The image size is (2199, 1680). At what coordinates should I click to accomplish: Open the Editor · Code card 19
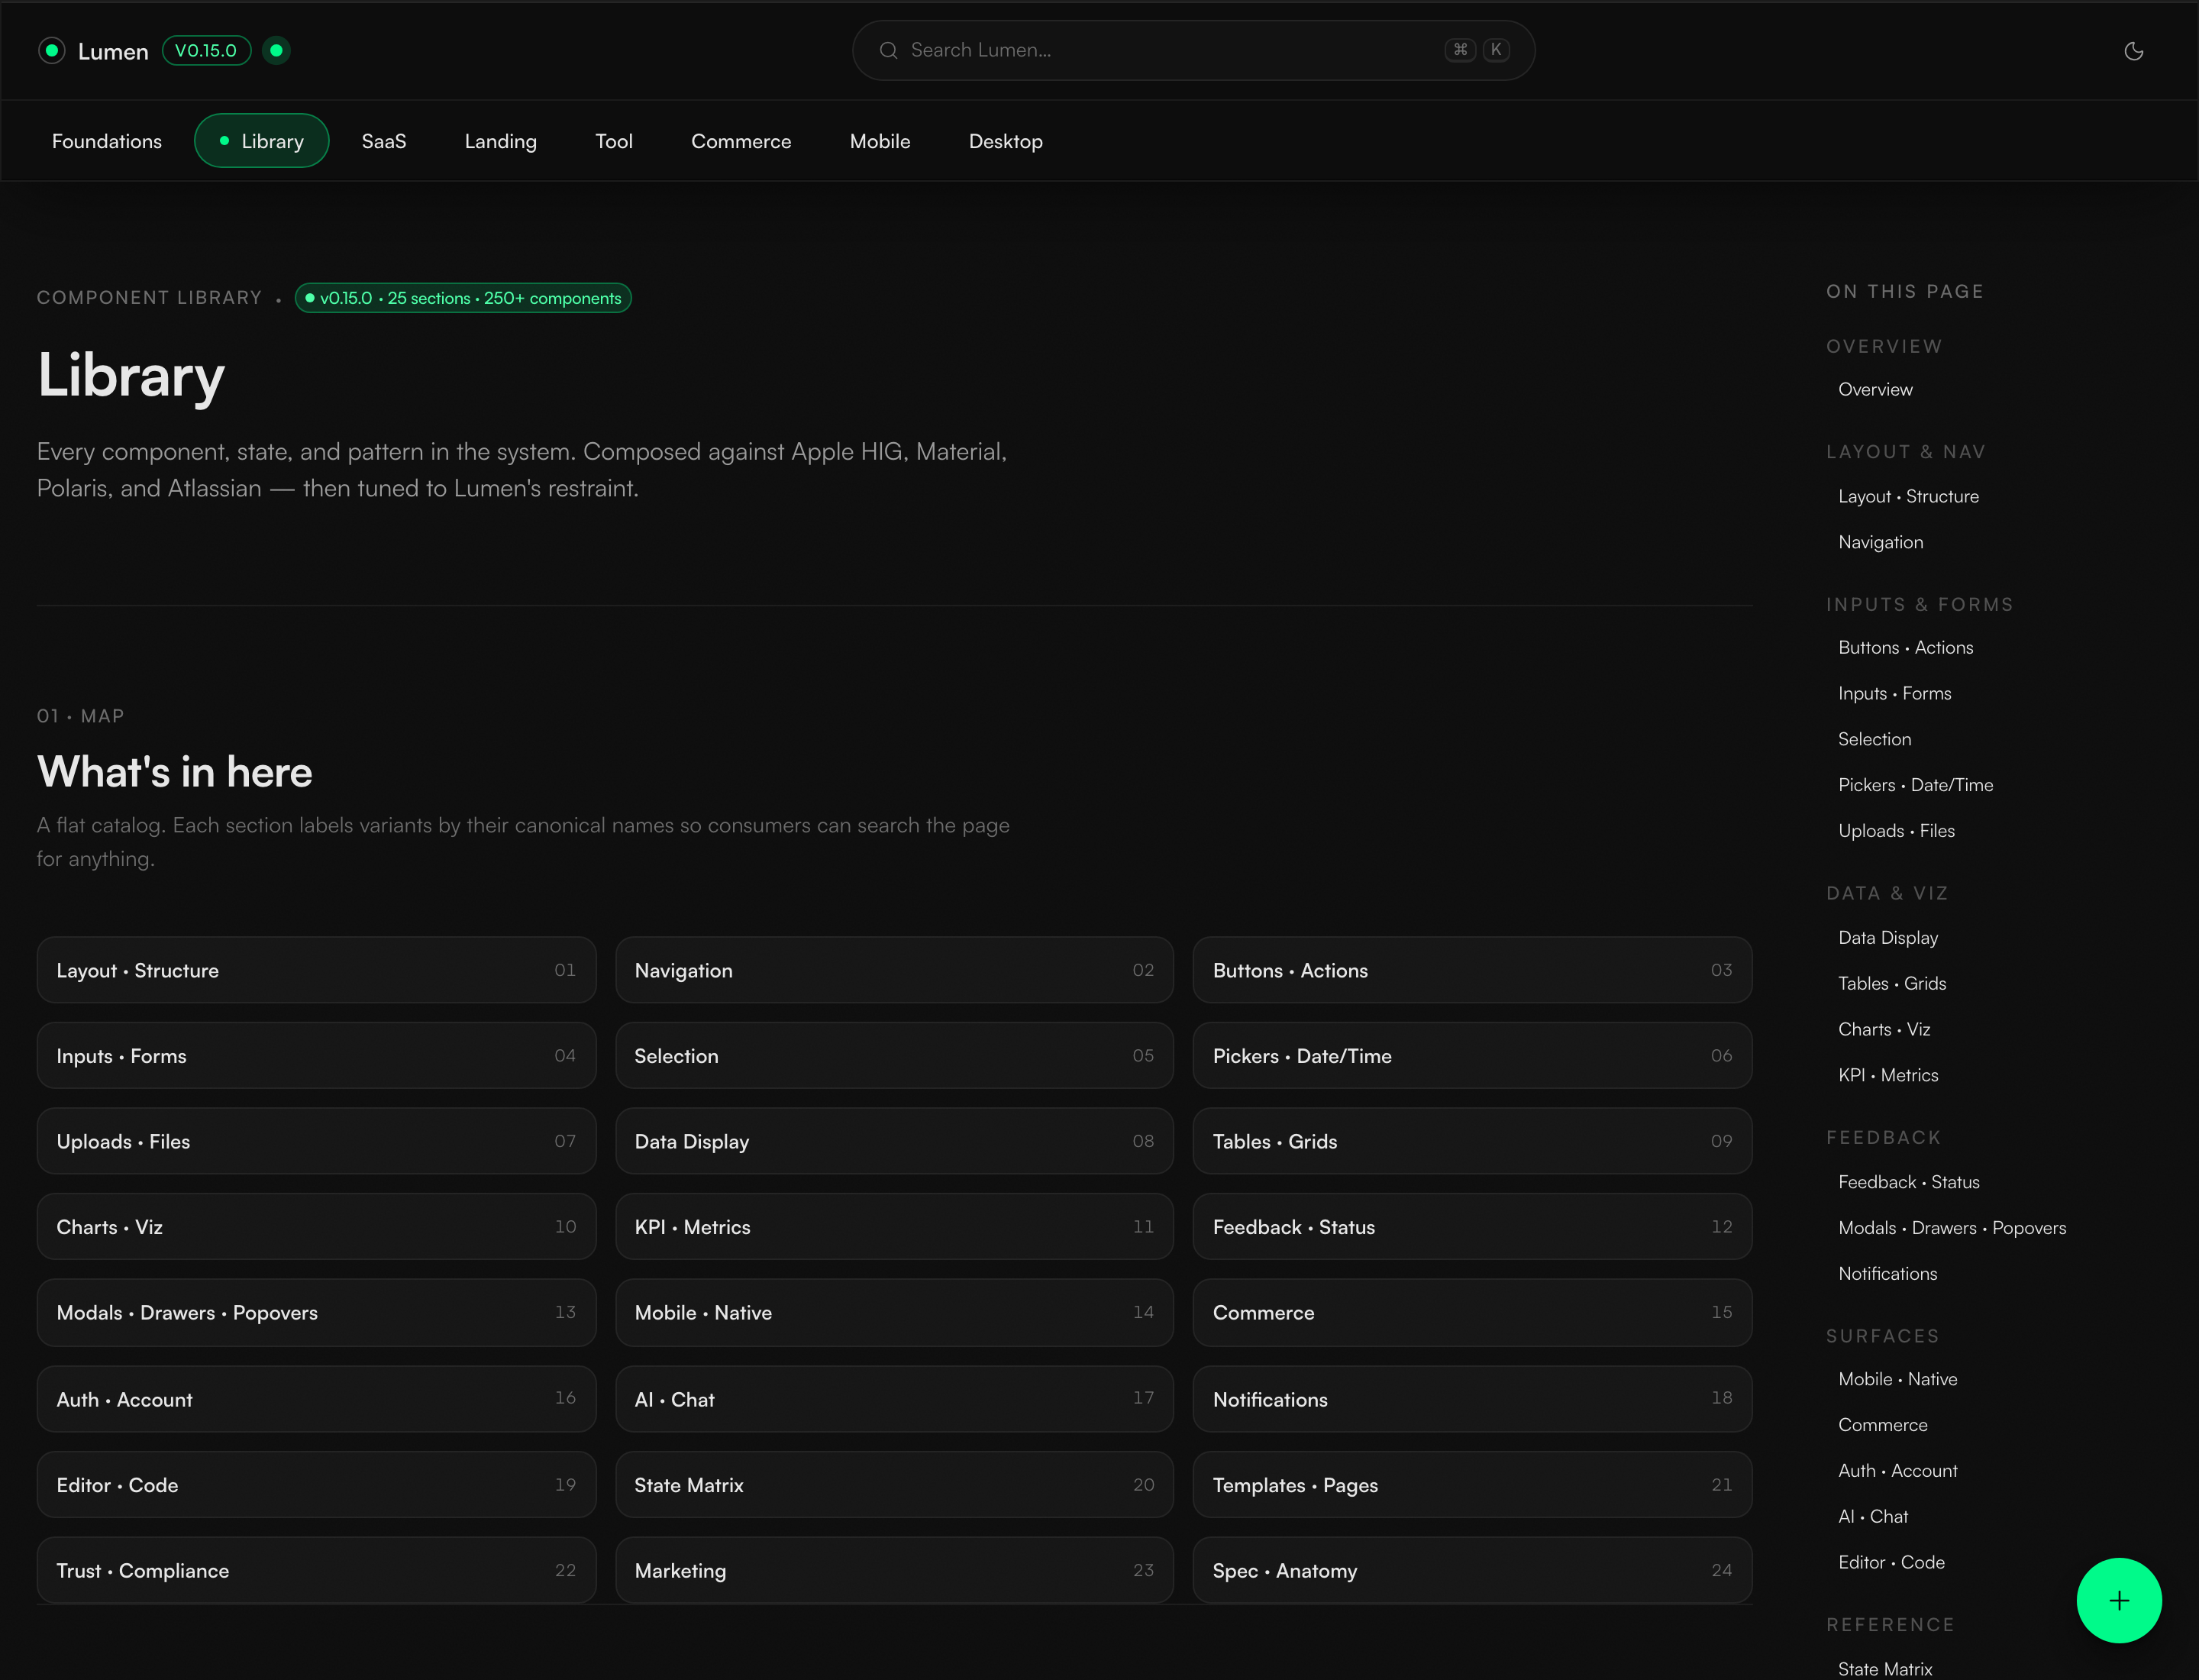(316, 1485)
